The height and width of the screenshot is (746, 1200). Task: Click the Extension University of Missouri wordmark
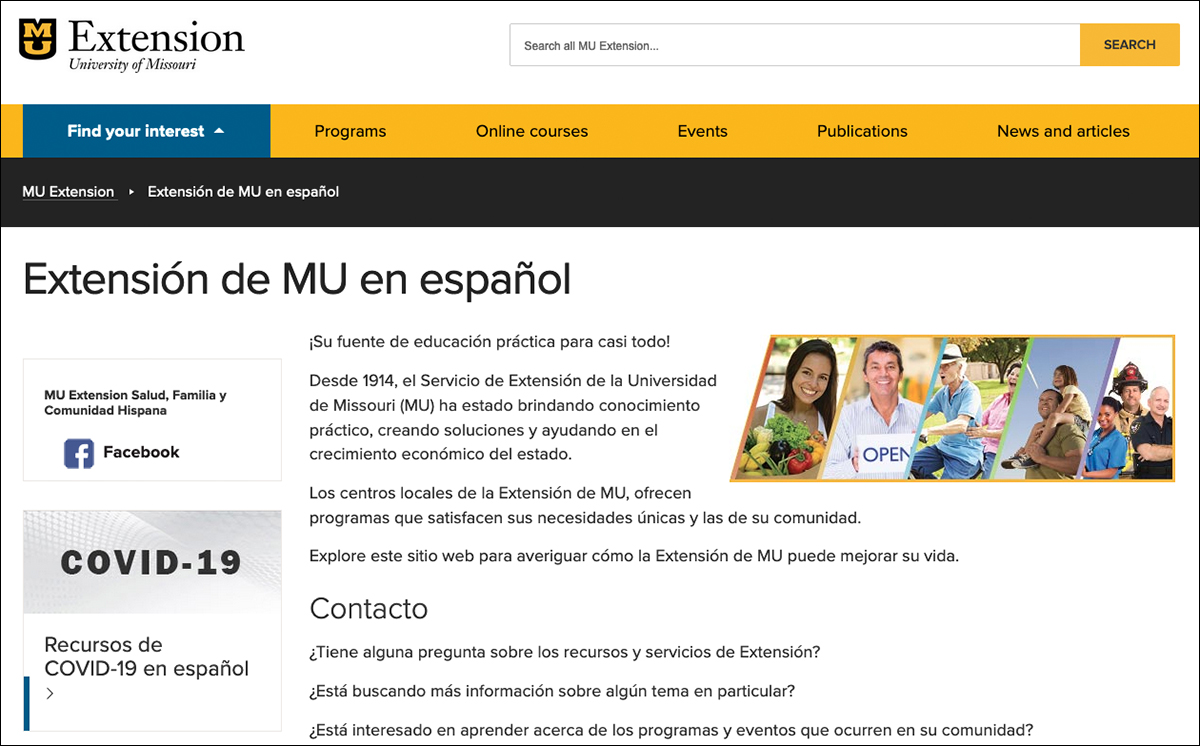point(156,46)
